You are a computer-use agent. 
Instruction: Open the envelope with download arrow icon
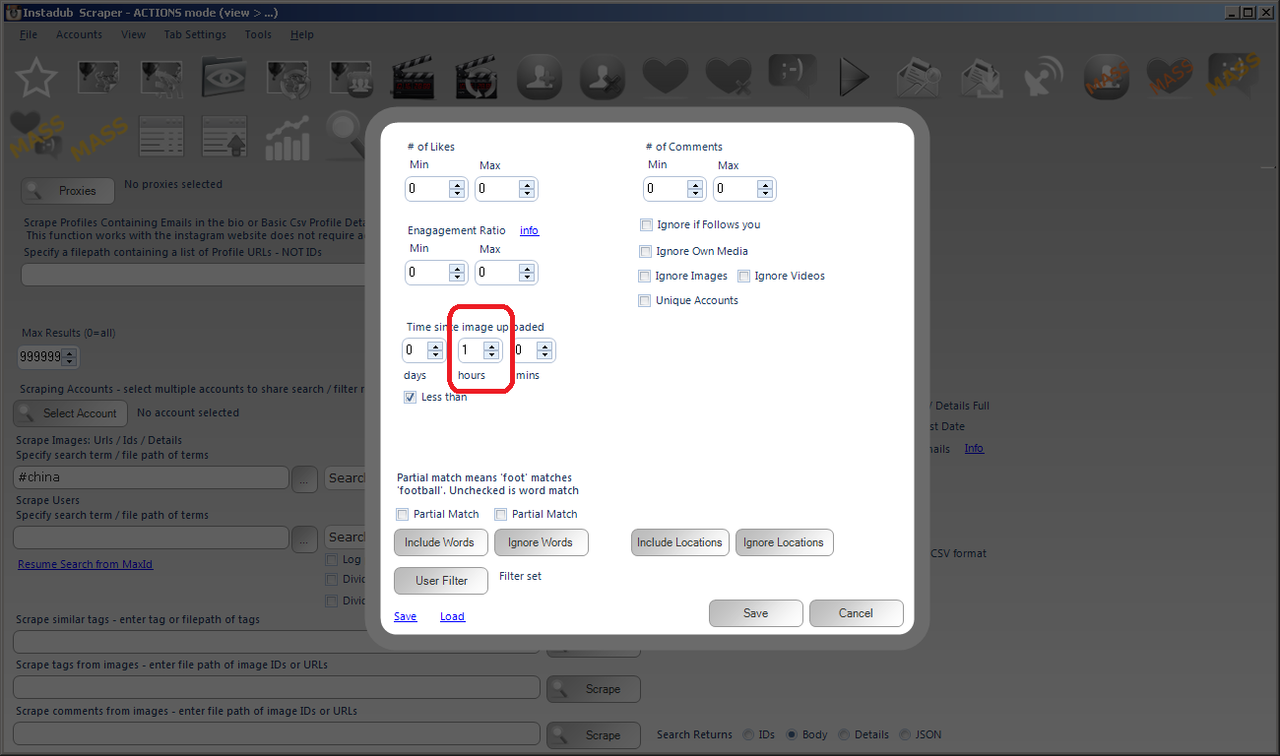coord(980,76)
